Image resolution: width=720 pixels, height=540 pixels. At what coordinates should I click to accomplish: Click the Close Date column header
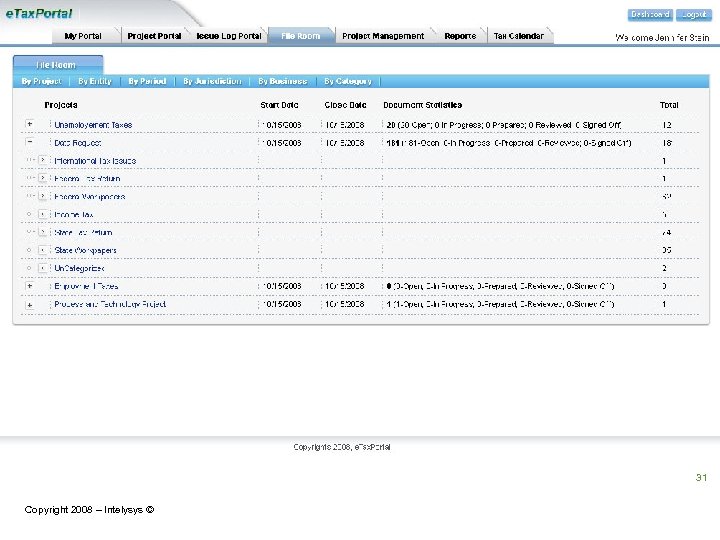[345, 105]
